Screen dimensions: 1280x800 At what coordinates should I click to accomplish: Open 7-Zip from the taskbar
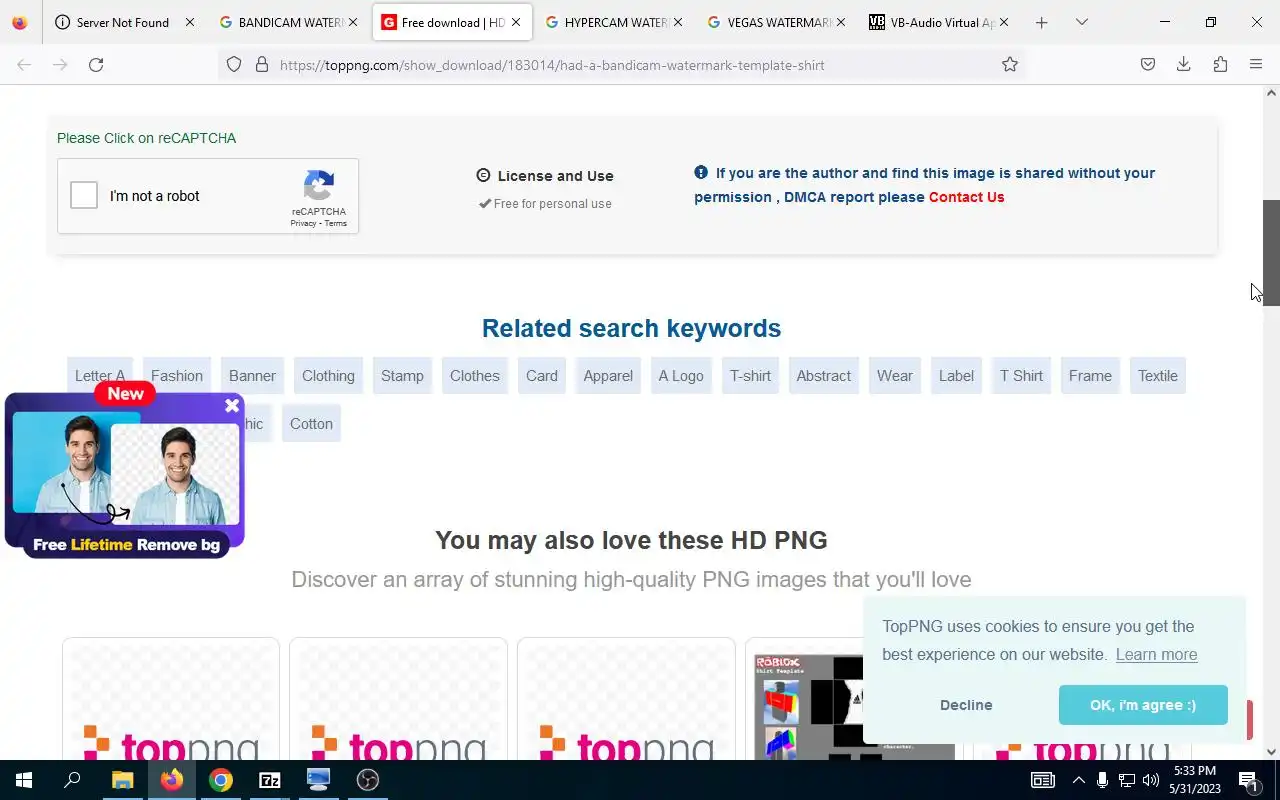pos(270,780)
